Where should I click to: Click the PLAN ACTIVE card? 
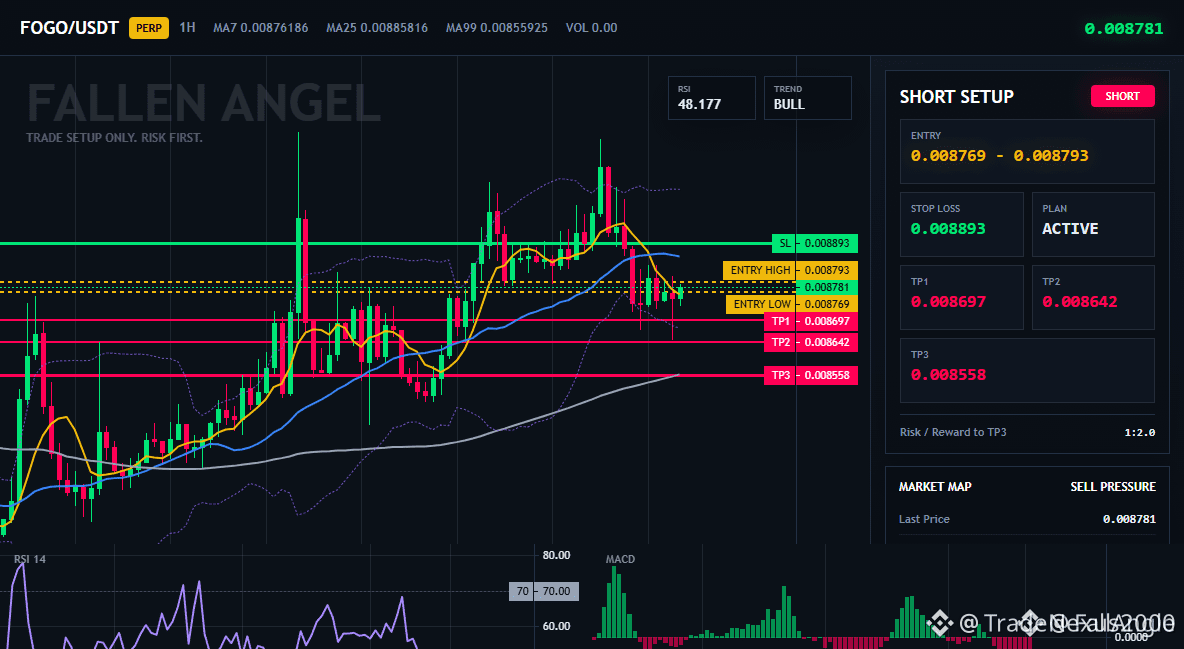[x=1093, y=224]
